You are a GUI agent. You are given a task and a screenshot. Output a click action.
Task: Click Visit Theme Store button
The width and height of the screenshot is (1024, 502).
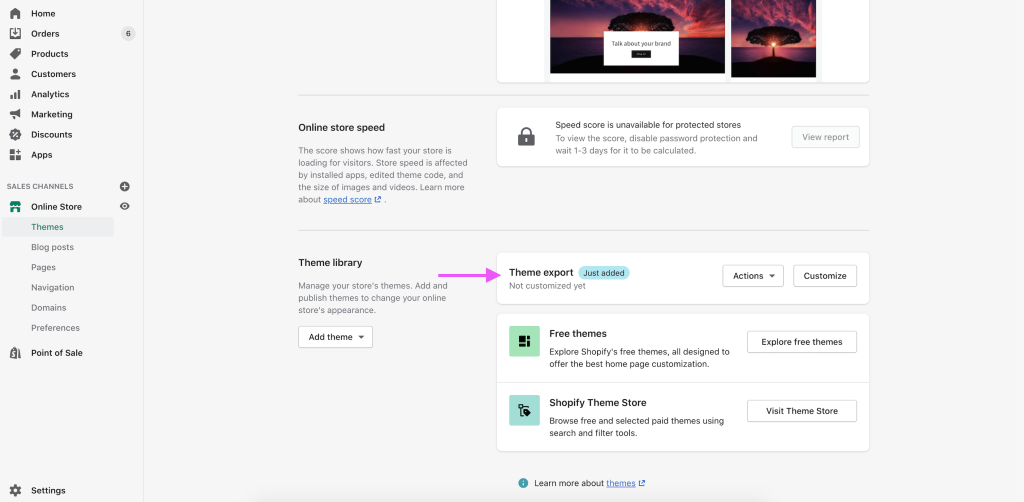pyautogui.click(x=801, y=411)
